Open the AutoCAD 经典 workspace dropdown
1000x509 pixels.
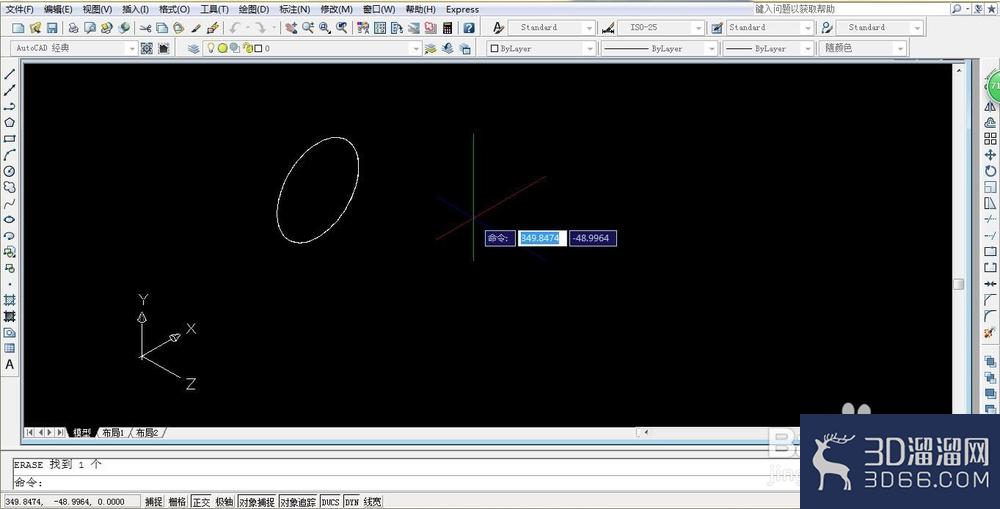(74, 48)
